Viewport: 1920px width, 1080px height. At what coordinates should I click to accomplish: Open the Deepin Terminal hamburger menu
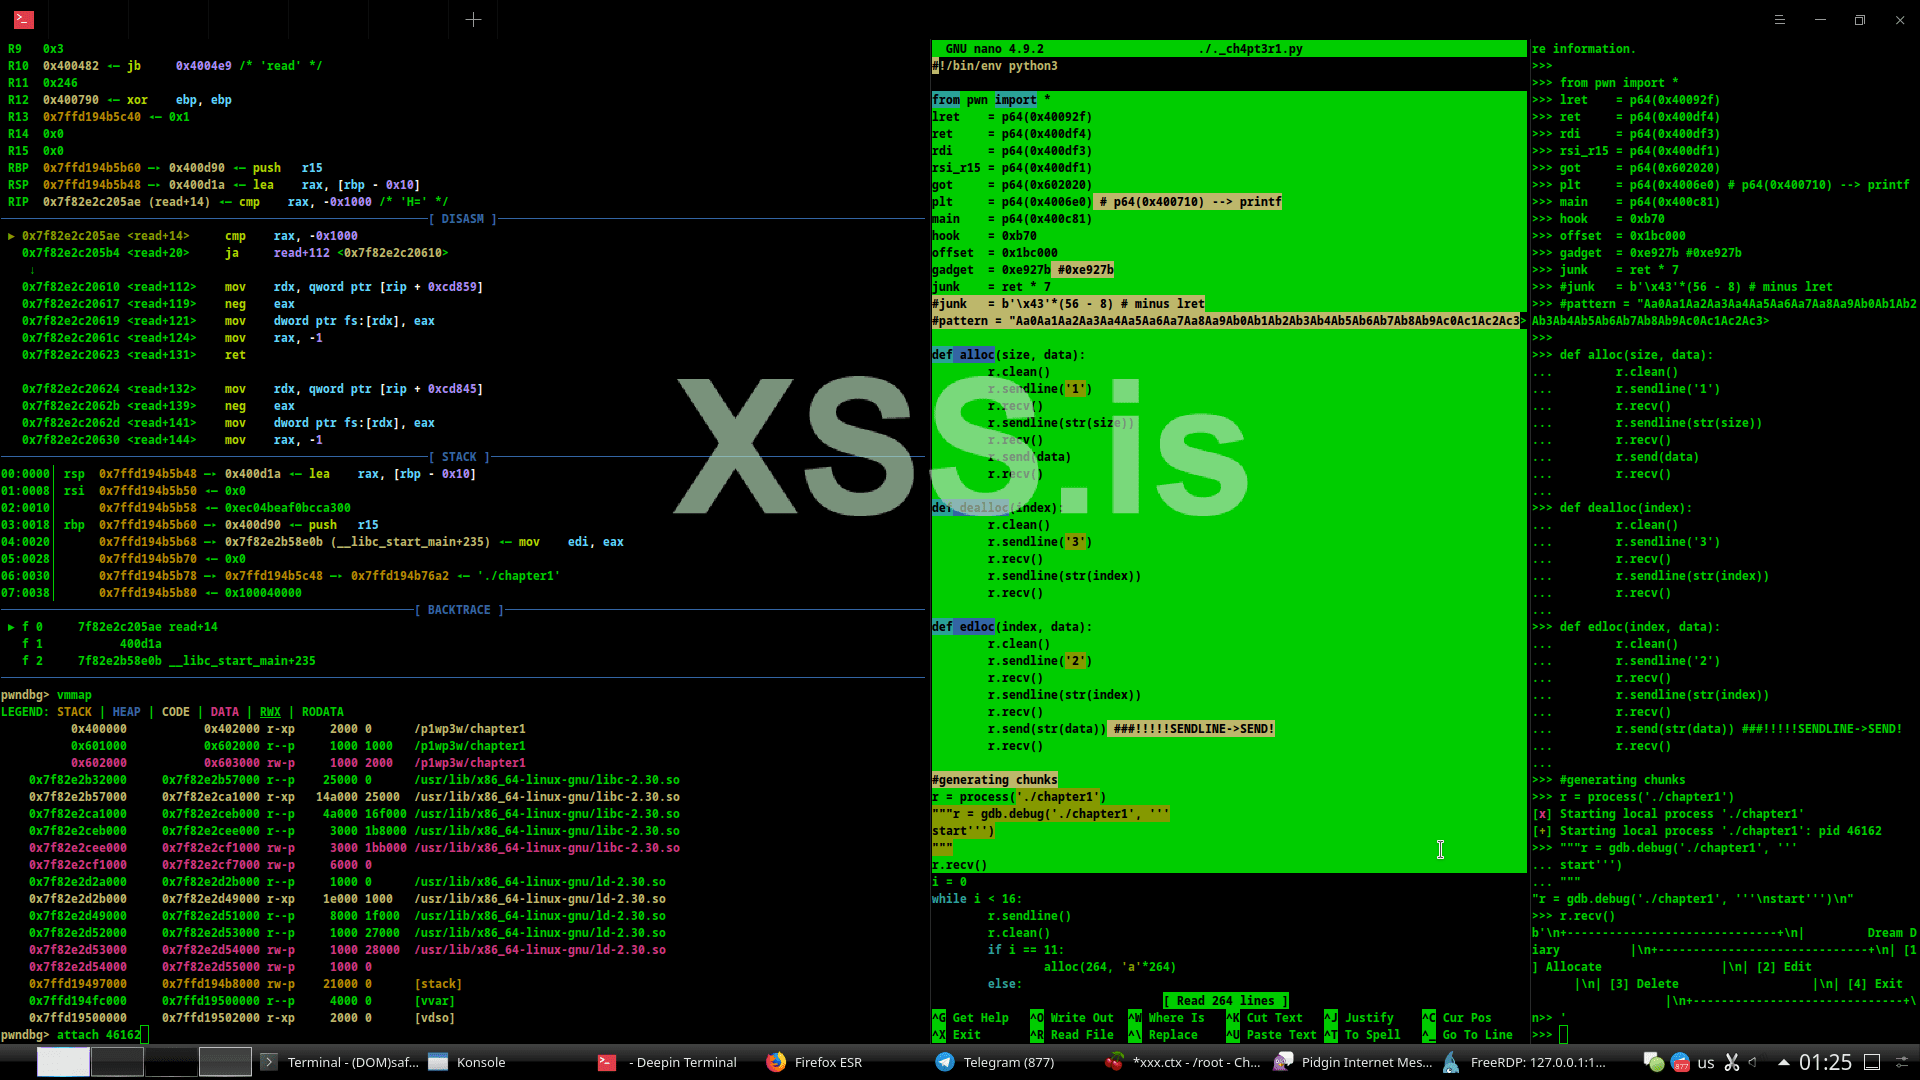[x=1779, y=19]
